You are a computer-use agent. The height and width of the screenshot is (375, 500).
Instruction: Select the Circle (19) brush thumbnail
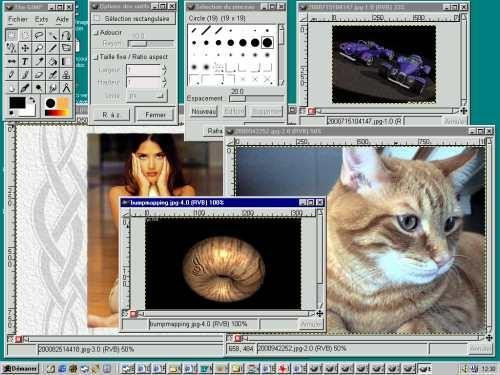click(267, 43)
